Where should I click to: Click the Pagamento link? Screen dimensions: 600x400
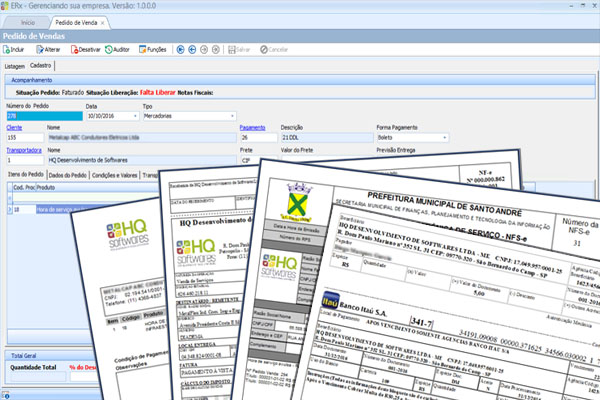253,127
